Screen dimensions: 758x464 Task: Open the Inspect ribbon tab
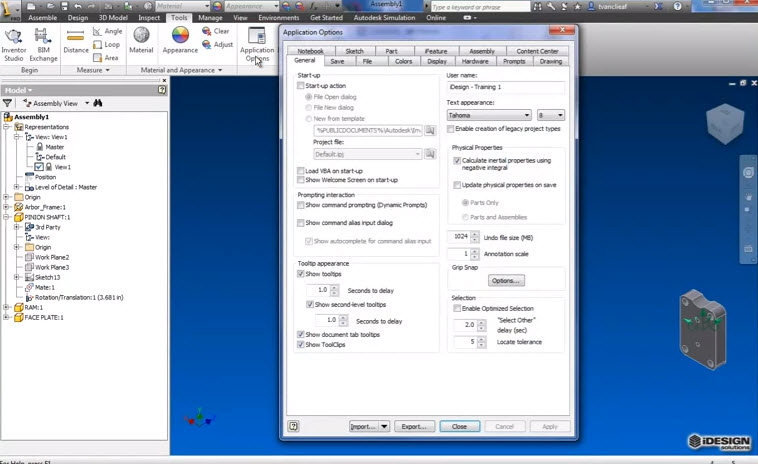149,17
